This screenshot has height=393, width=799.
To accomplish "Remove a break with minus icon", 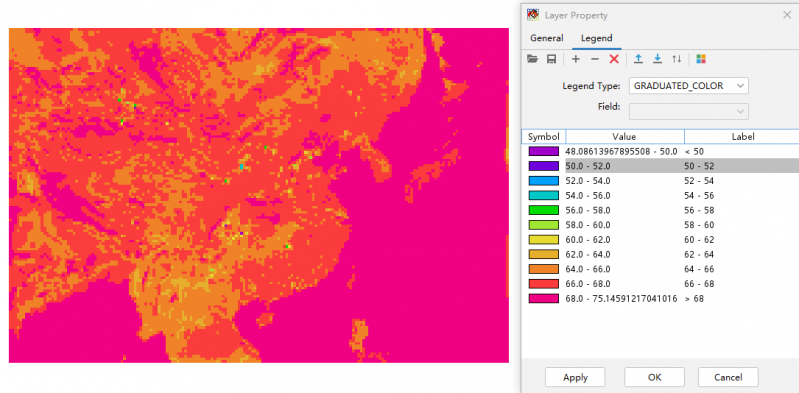I will (x=595, y=59).
